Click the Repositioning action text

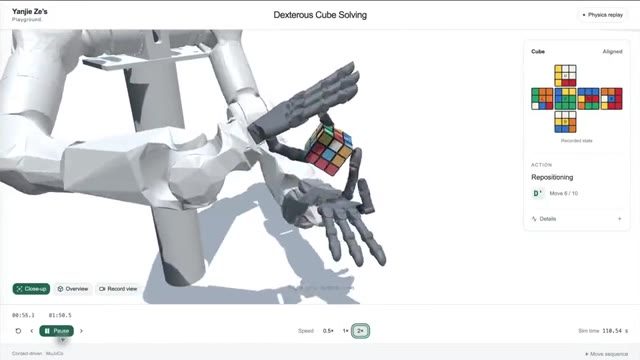point(552,177)
